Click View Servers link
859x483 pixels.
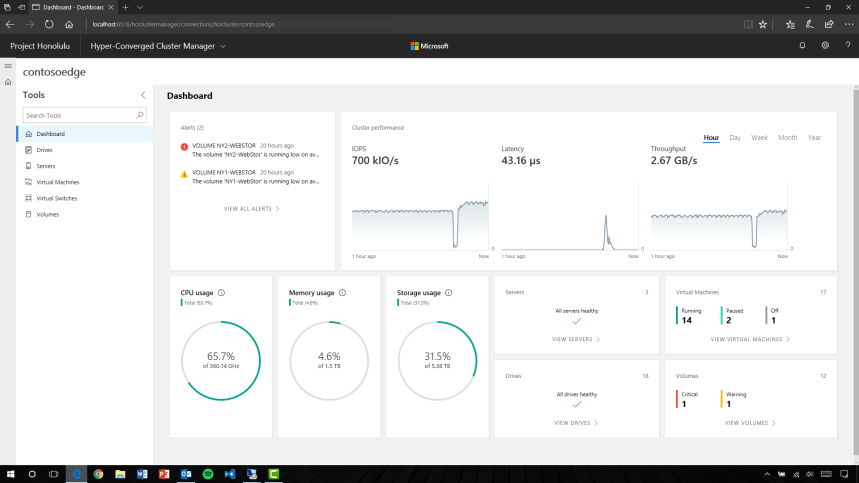point(576,340)
